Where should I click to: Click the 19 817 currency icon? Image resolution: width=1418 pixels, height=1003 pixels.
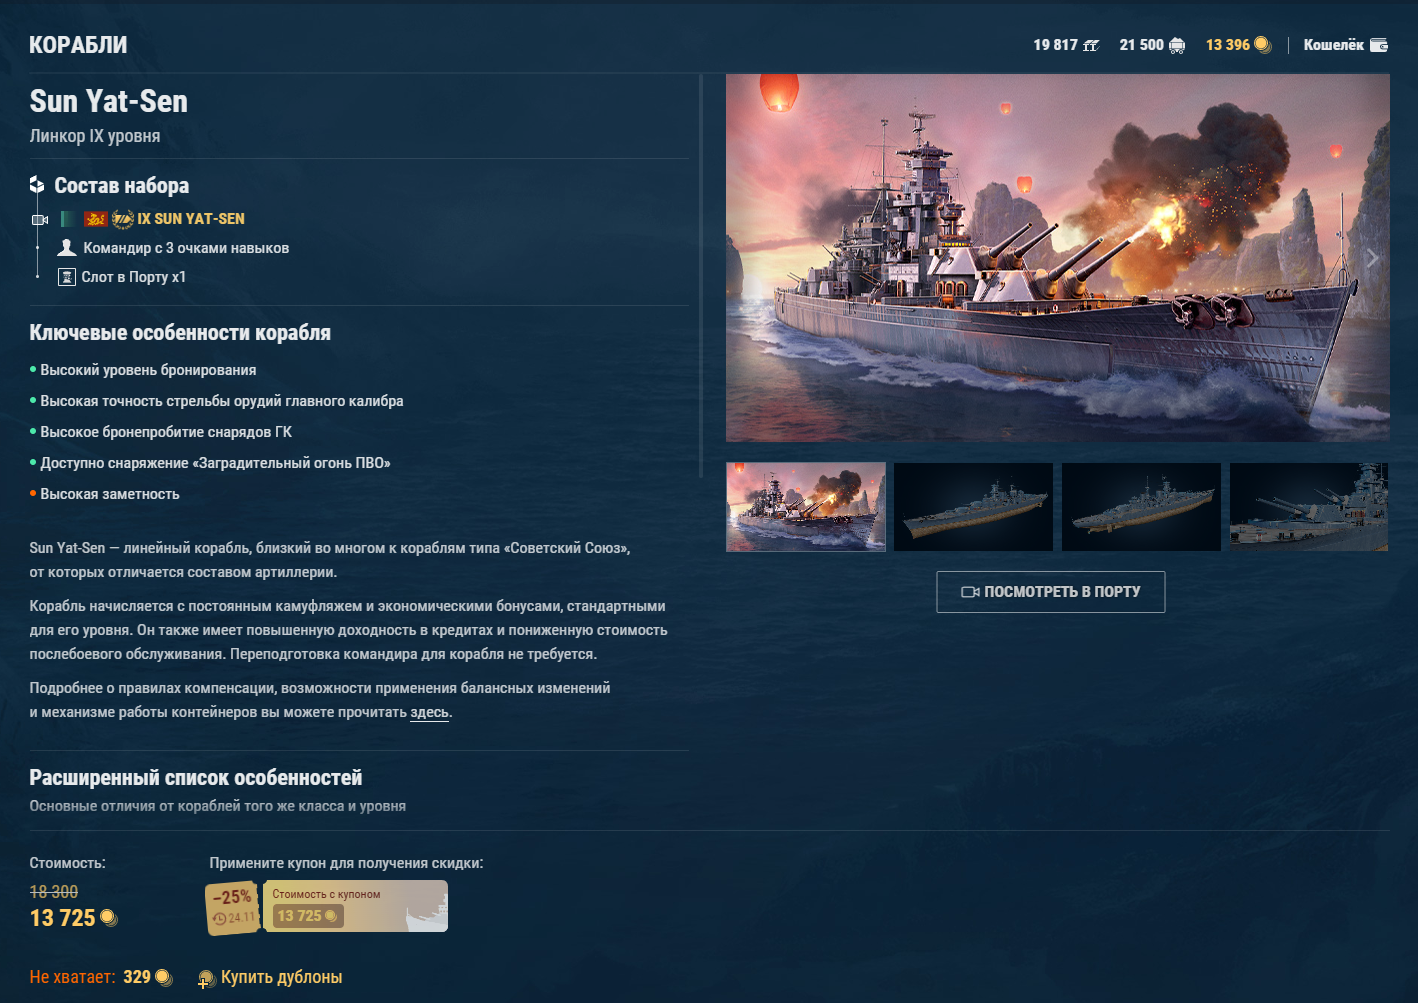click(x=1091, y=45)
